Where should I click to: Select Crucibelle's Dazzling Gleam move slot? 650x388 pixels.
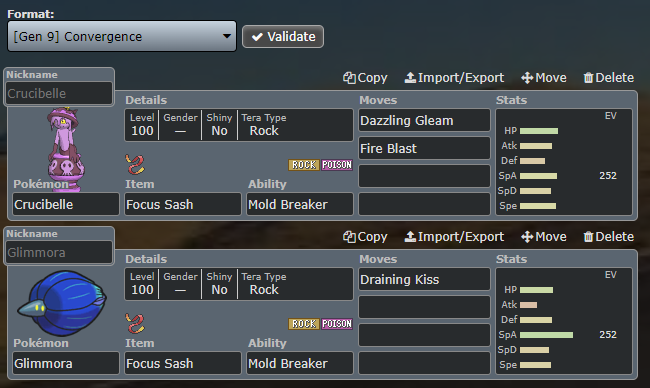click(424, 120)
